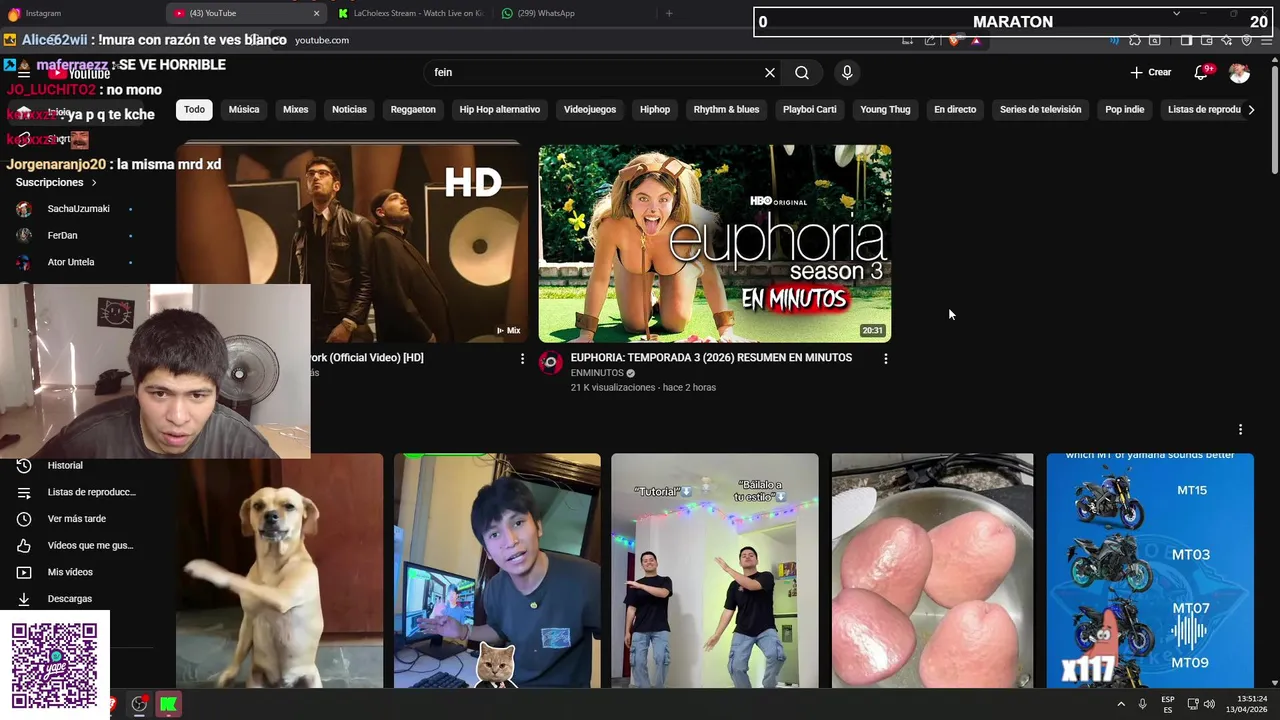Viewport: 1280px width, 720px height.
Task: Open the ENMINUTOS channel name link
Action: click(596, 373)
